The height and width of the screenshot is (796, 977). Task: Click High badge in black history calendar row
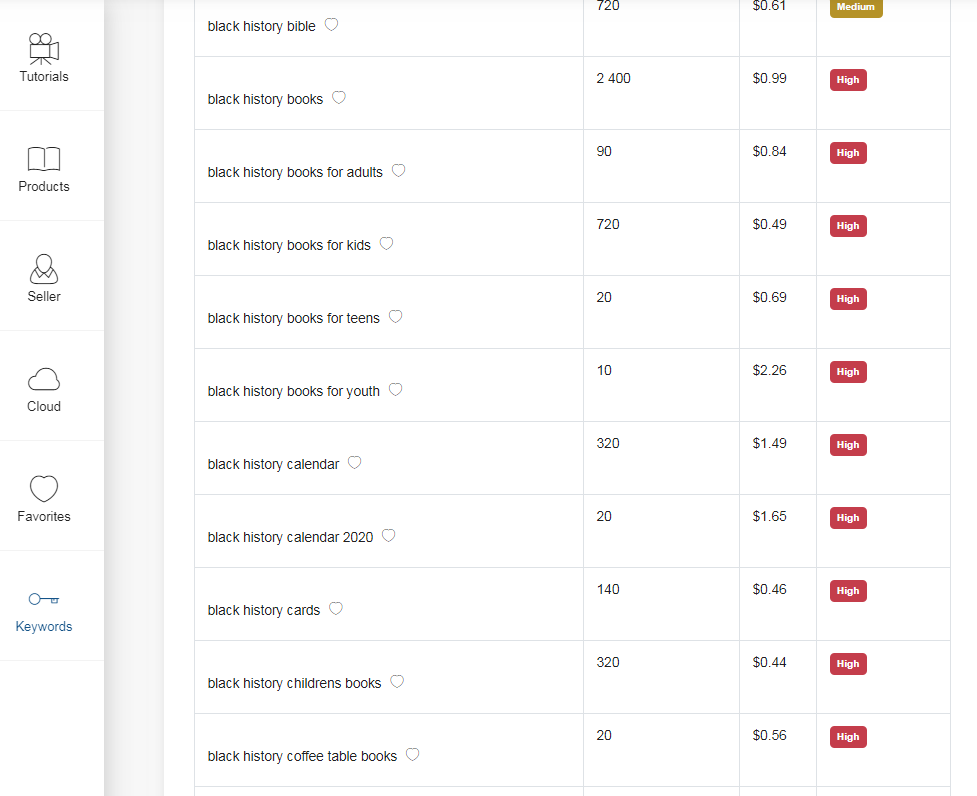tap(848, 445)
